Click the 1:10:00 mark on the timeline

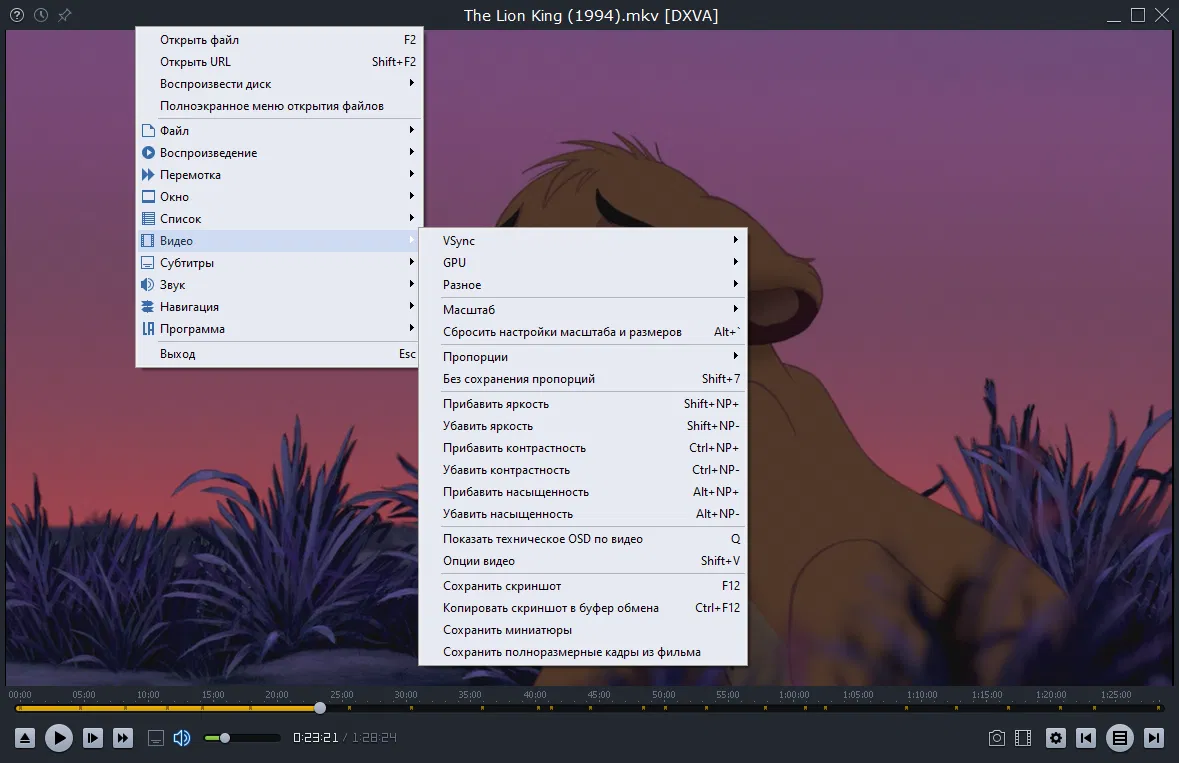[x=922, y=695]
